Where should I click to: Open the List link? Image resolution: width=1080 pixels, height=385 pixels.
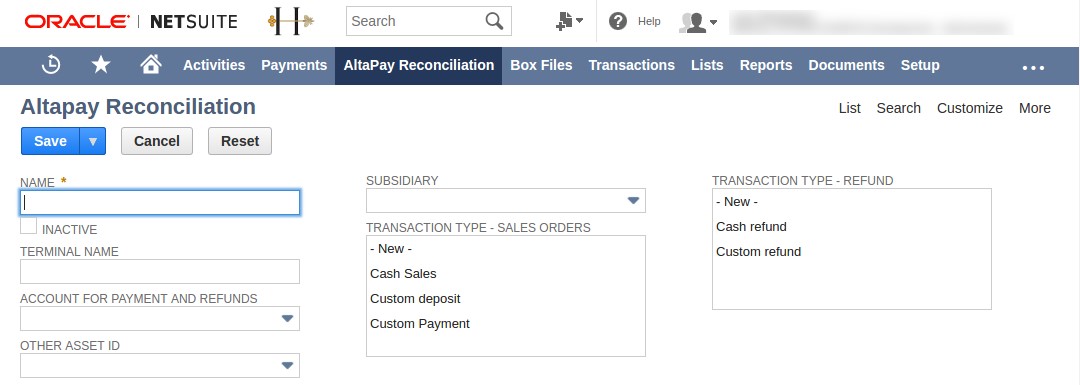(849, 108)
